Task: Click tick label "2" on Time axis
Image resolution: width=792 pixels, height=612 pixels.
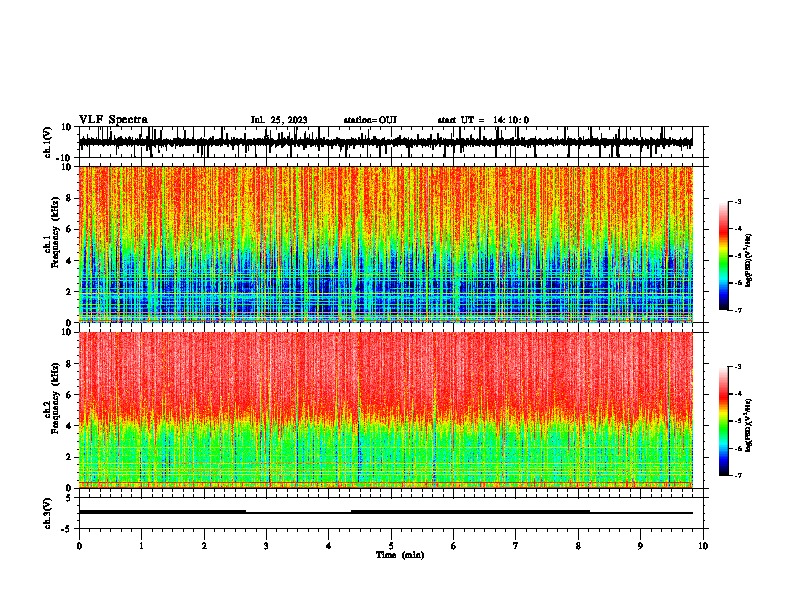Action: (x=204, y=546)
